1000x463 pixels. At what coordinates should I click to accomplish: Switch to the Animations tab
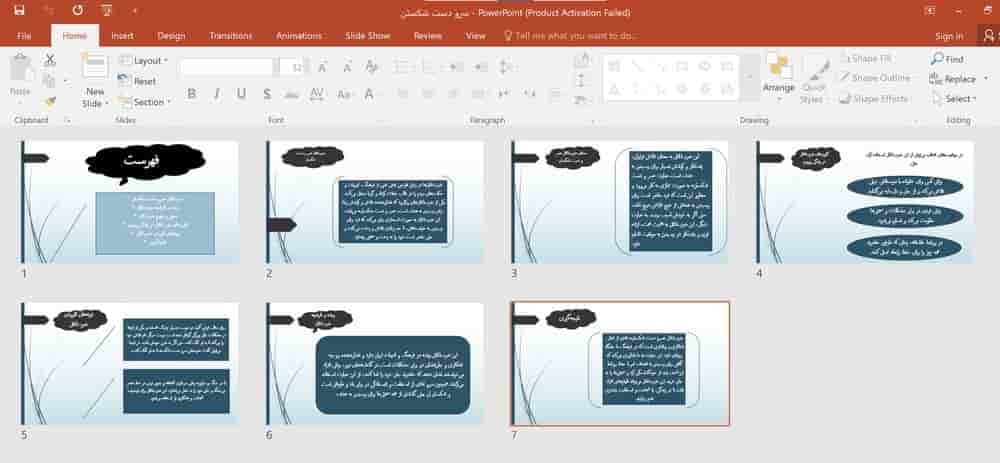click(x=299, y=36)
